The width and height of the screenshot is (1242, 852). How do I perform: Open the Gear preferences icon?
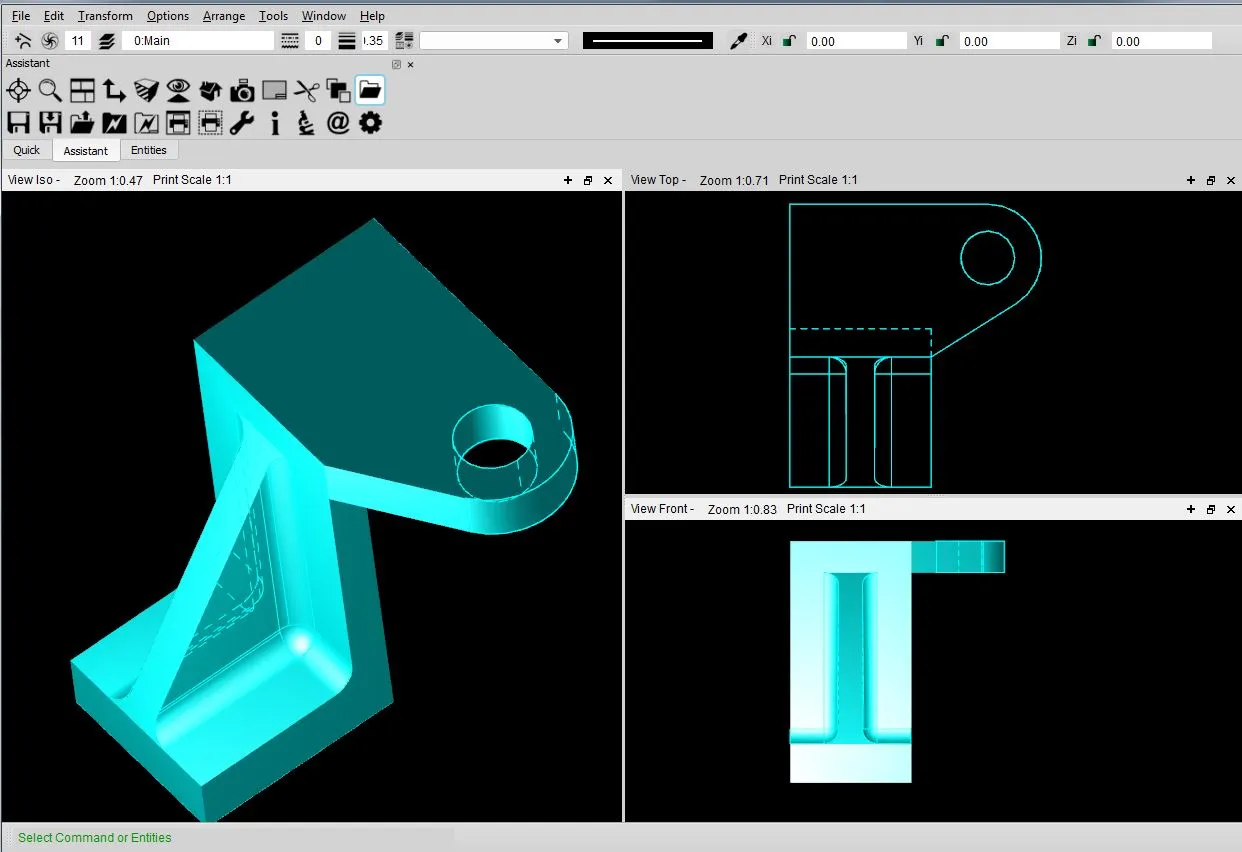[x=370, y=122]
